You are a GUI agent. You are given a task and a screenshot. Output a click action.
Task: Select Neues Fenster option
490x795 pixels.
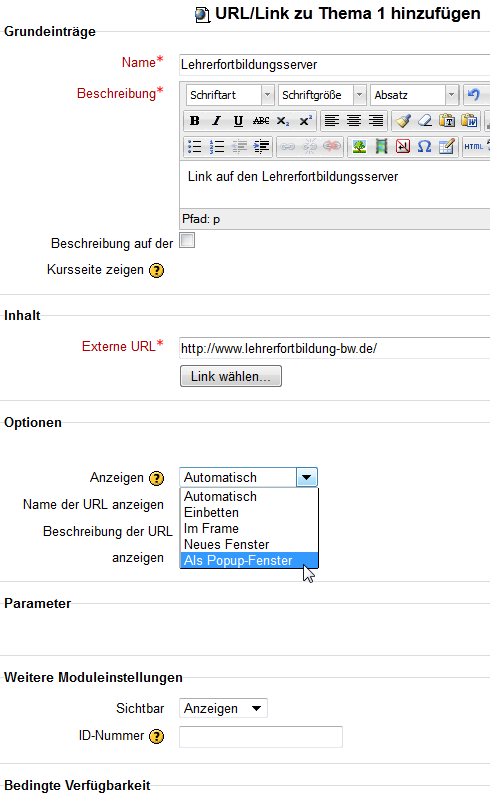(249, 545)
